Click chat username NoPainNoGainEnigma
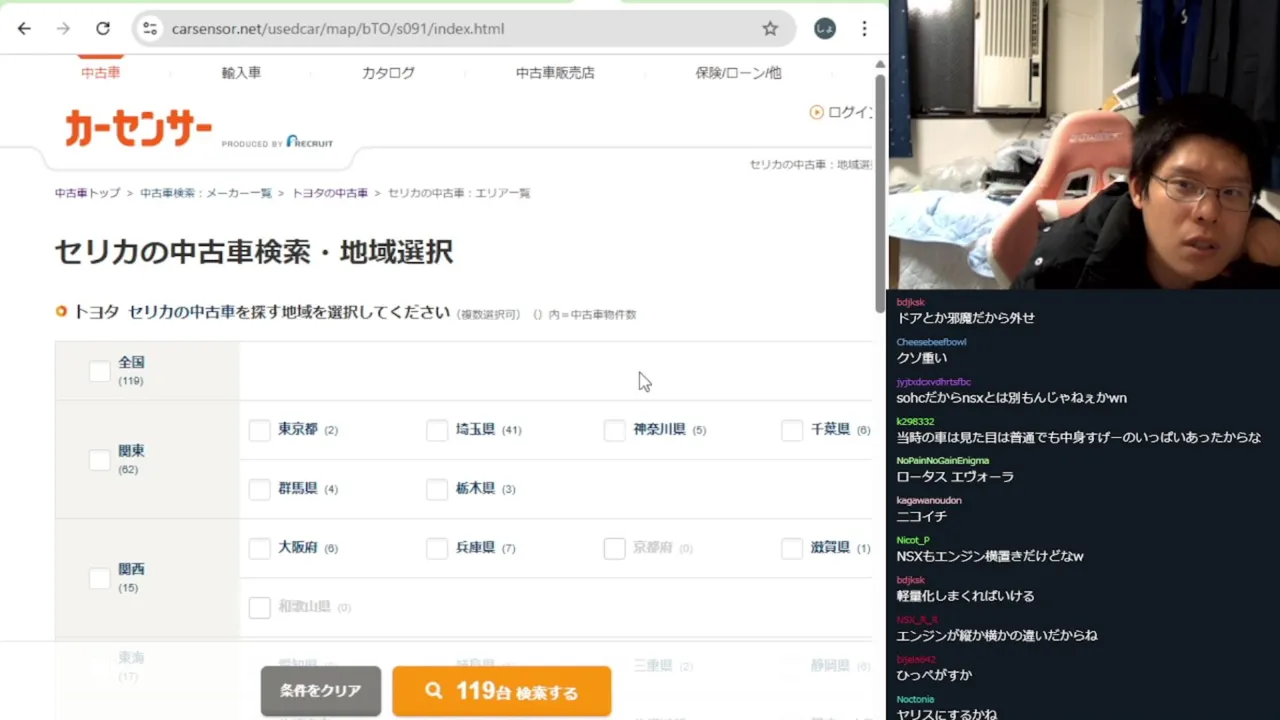1280x720 pixels. pos(943,461)
